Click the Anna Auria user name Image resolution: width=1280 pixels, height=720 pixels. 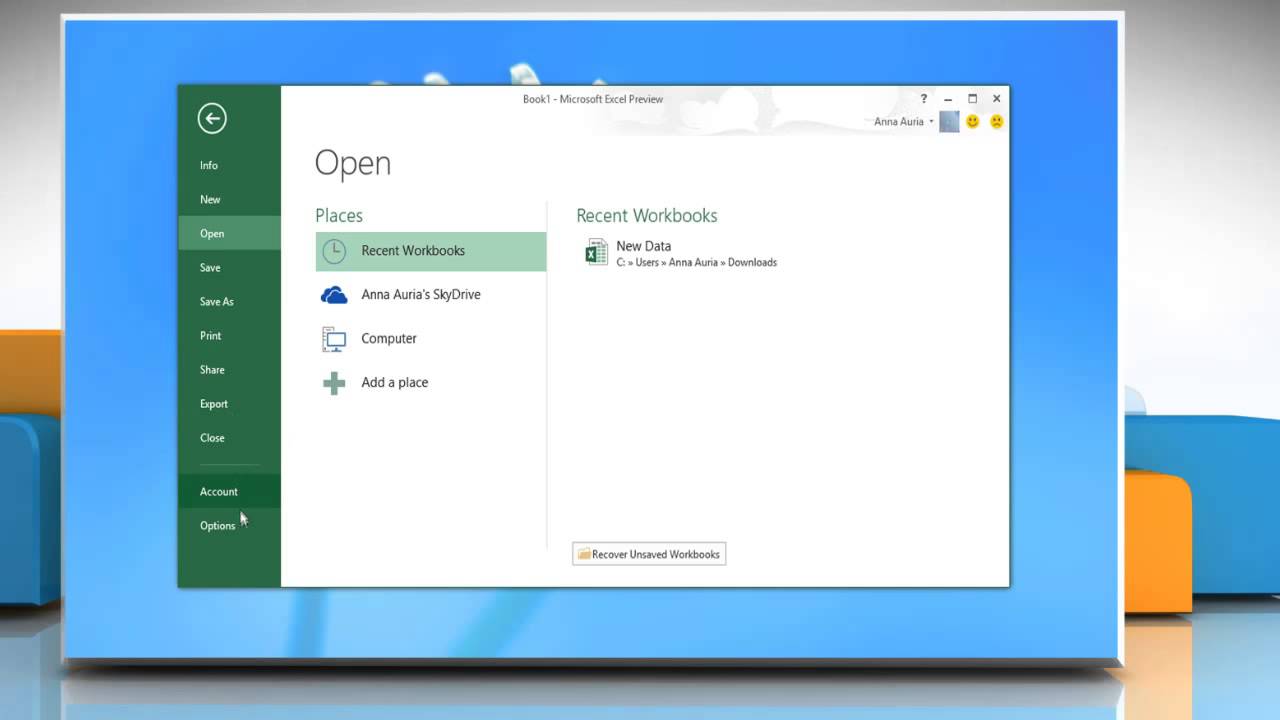point(899,122)
